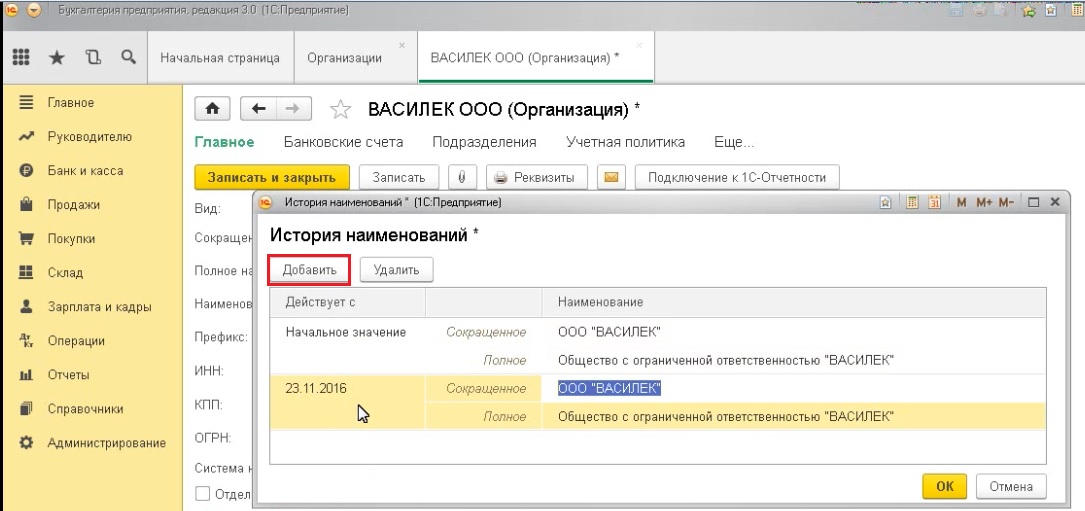Open the Покупки section in the sidebar
1085x511 pixels.
71,239
